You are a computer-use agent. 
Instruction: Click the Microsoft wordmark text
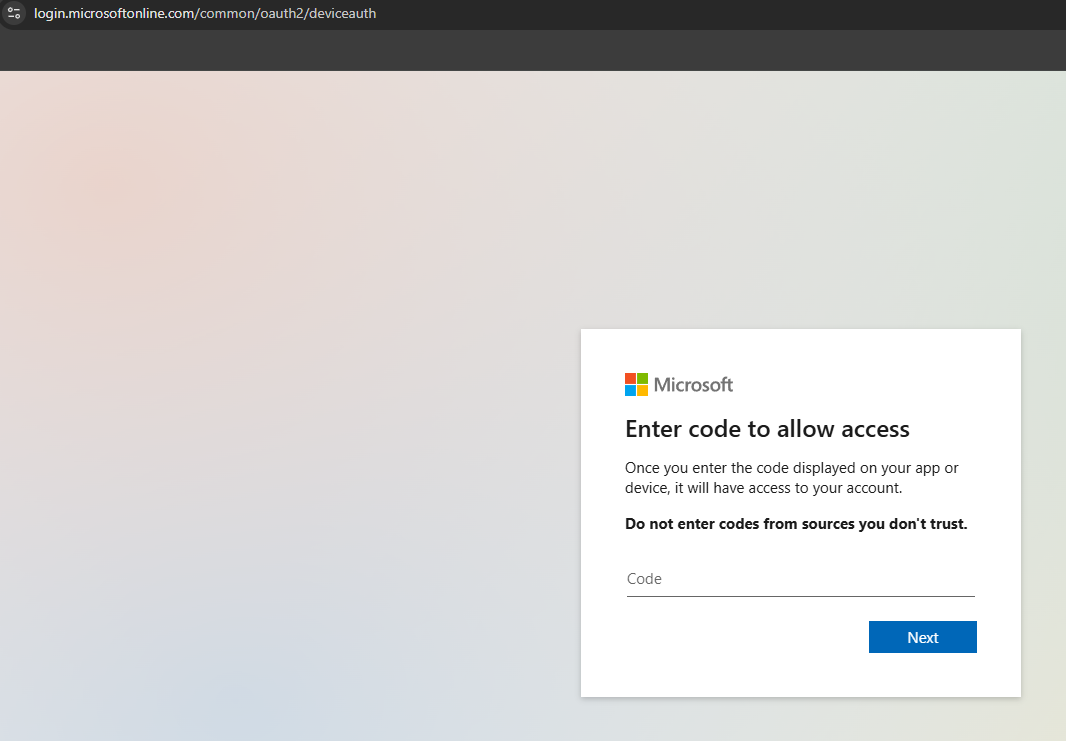(x=693, y=385)
